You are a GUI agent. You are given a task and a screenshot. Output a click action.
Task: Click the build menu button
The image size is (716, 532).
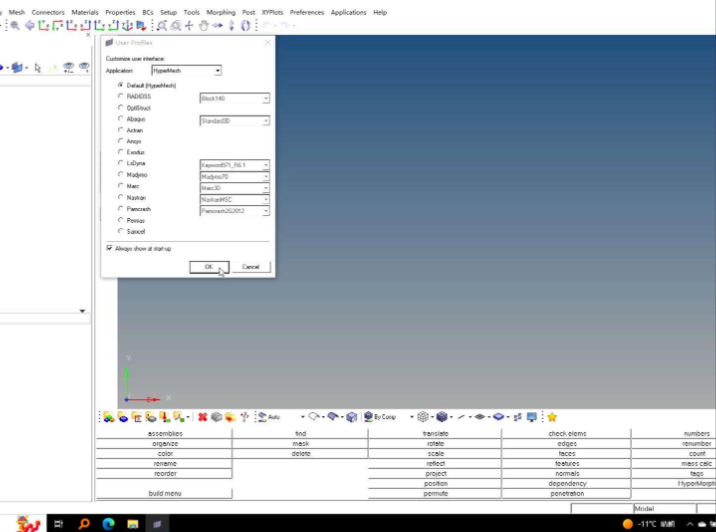click(x=165, y=493)
